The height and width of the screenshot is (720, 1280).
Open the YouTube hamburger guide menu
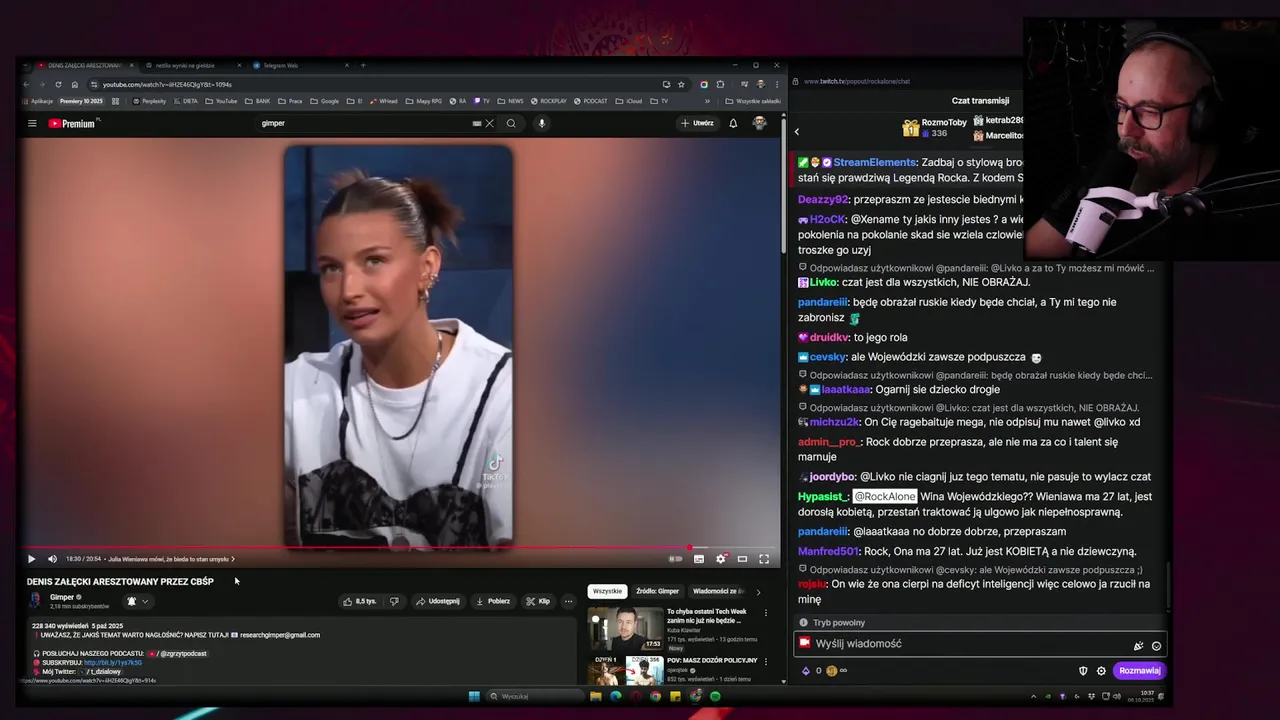pyautogui.click(x=32, y=124)
